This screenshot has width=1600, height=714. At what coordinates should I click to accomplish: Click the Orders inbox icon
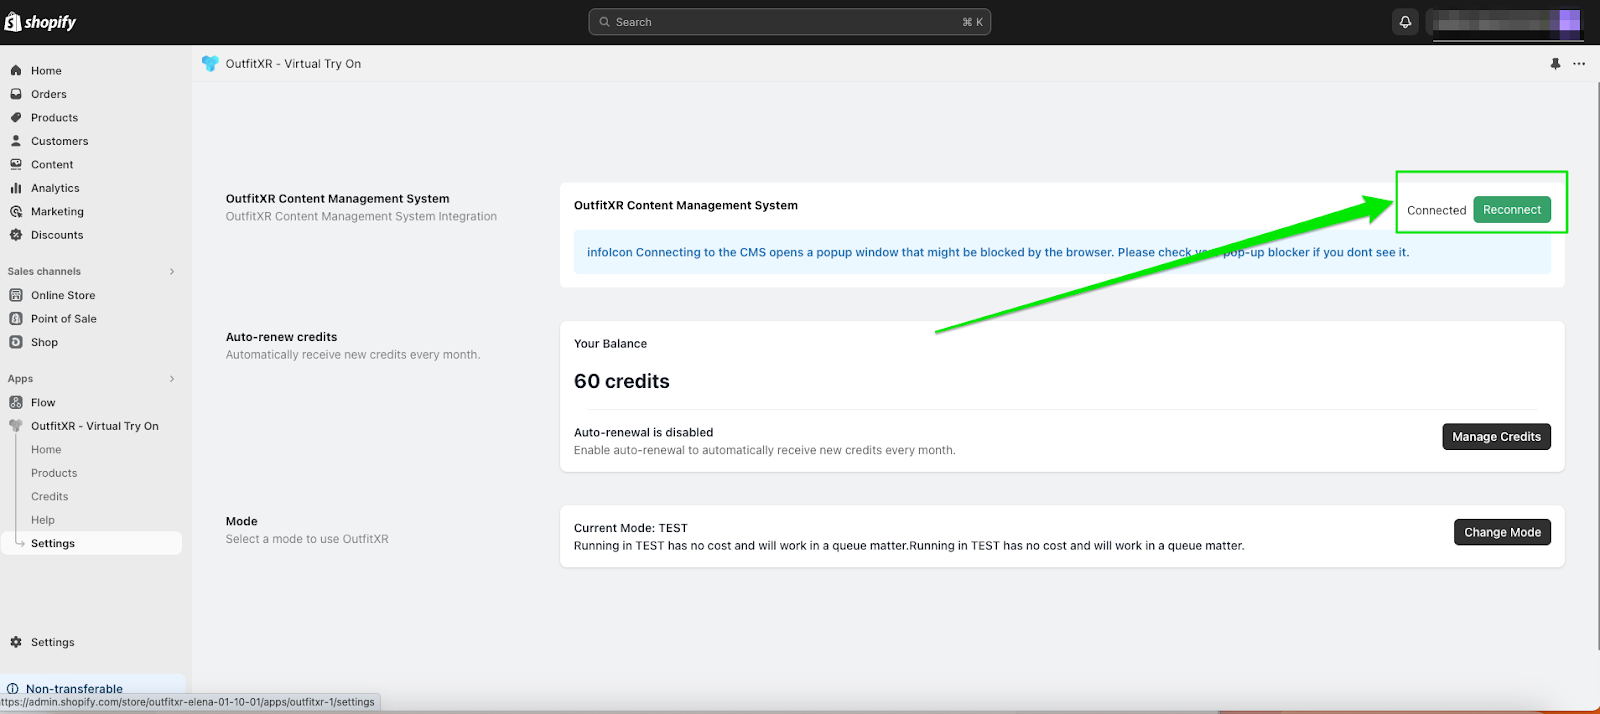pyautogui.click(x=16, y=94)
